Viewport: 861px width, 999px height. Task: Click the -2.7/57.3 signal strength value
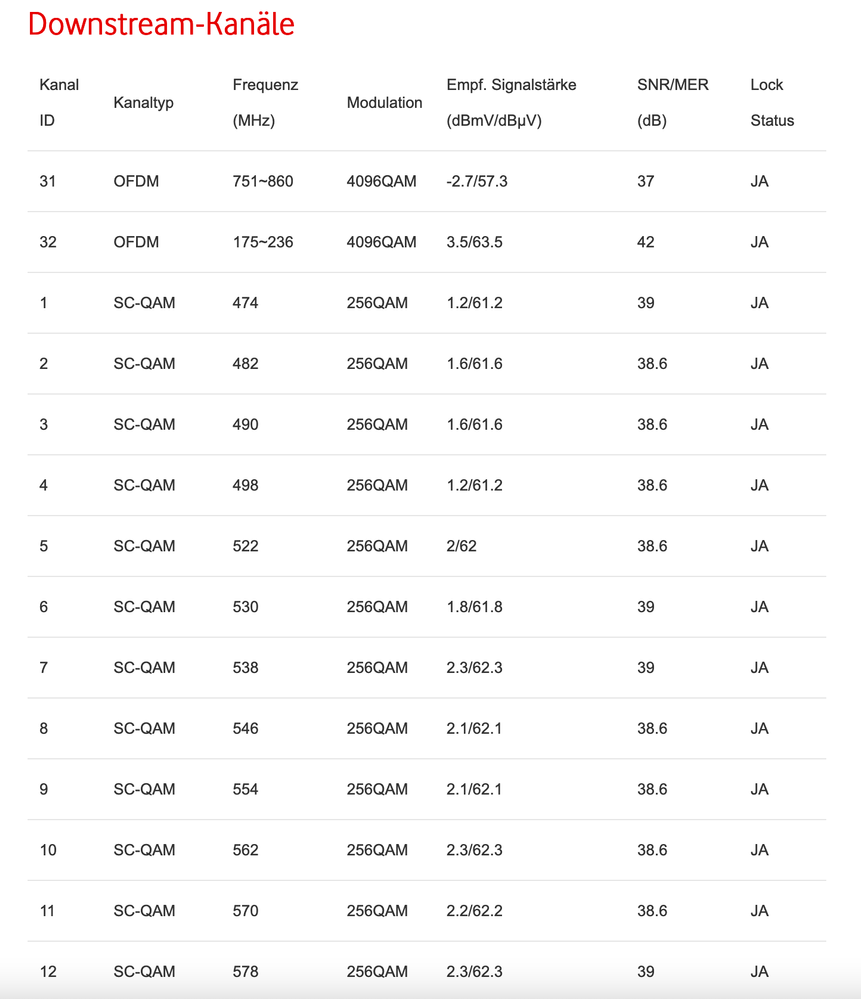coord(477,181)
